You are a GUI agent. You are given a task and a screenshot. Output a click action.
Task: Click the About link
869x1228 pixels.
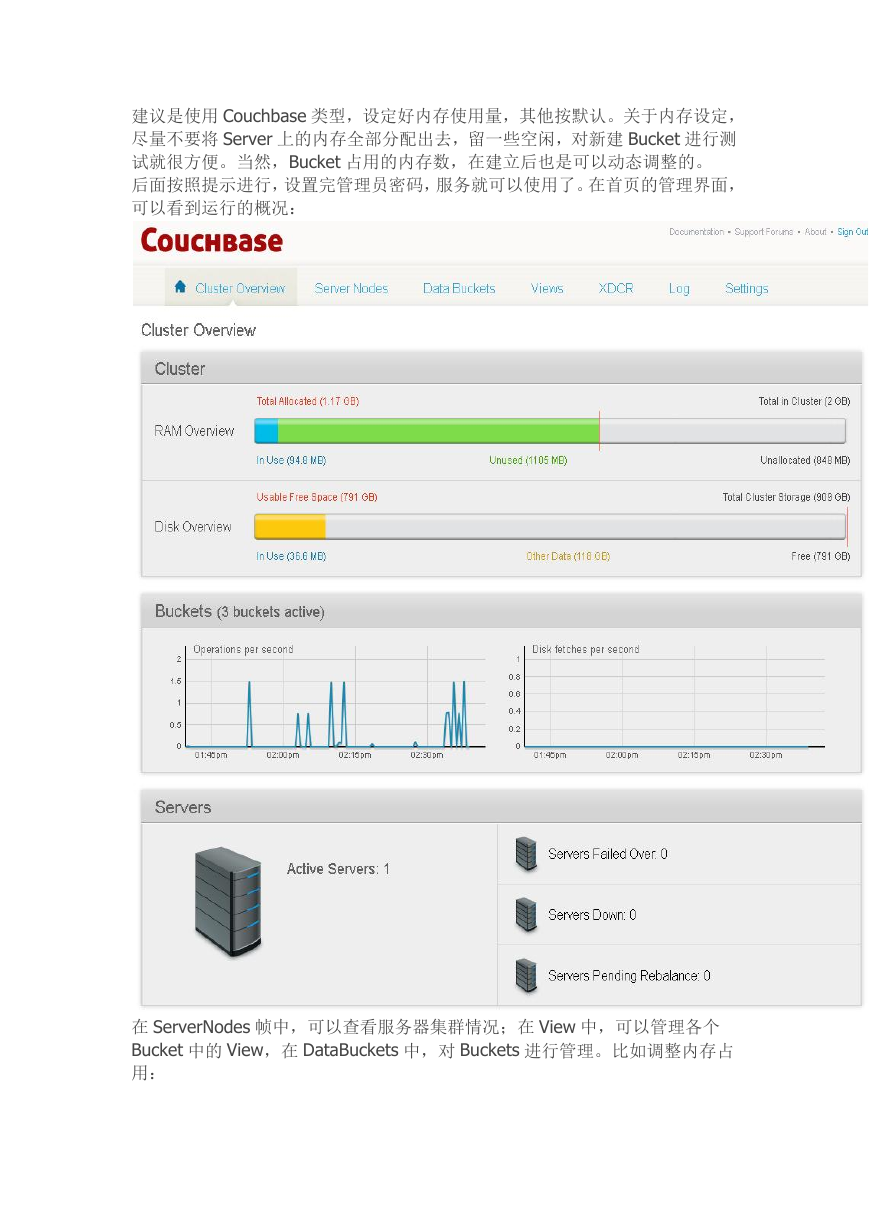(x=816, y=232)
